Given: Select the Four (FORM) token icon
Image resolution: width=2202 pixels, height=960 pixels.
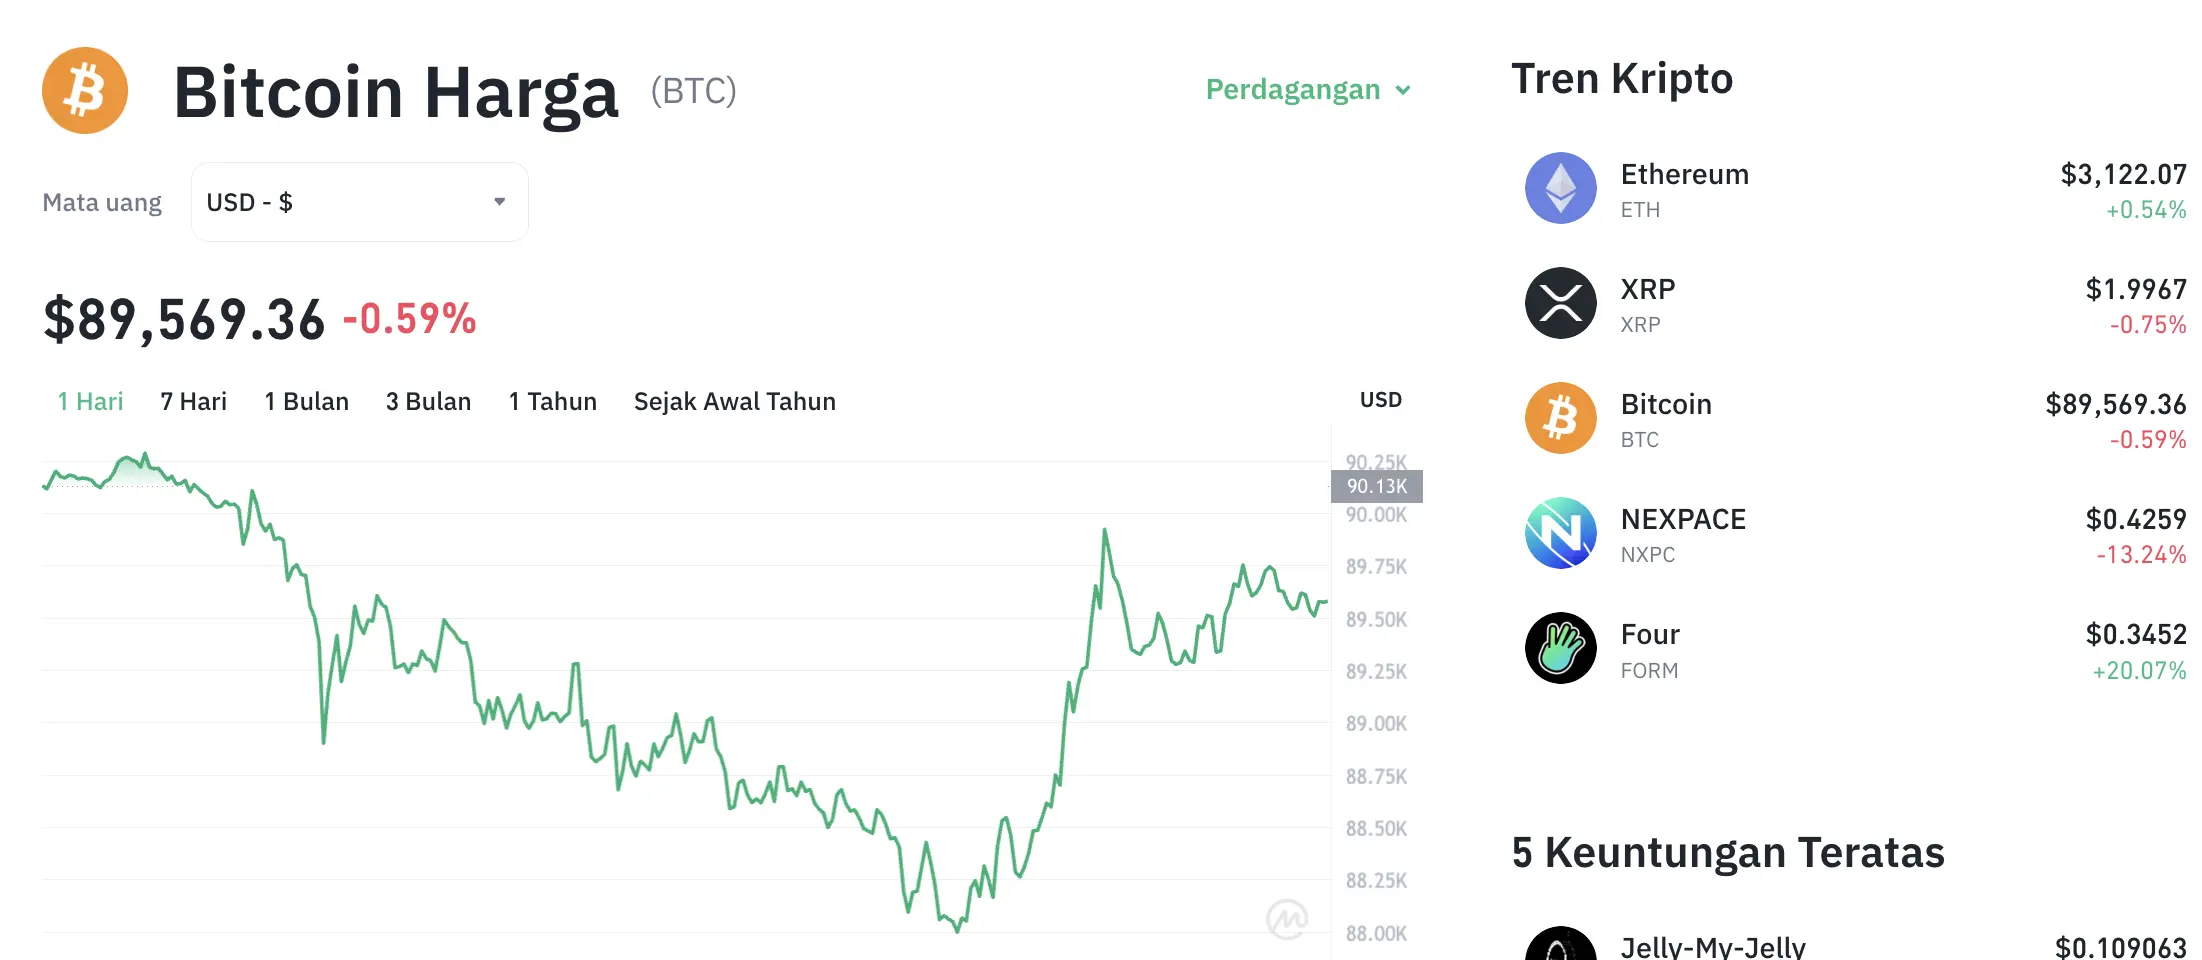Looking at the screenshot, I should point(1559,648).
